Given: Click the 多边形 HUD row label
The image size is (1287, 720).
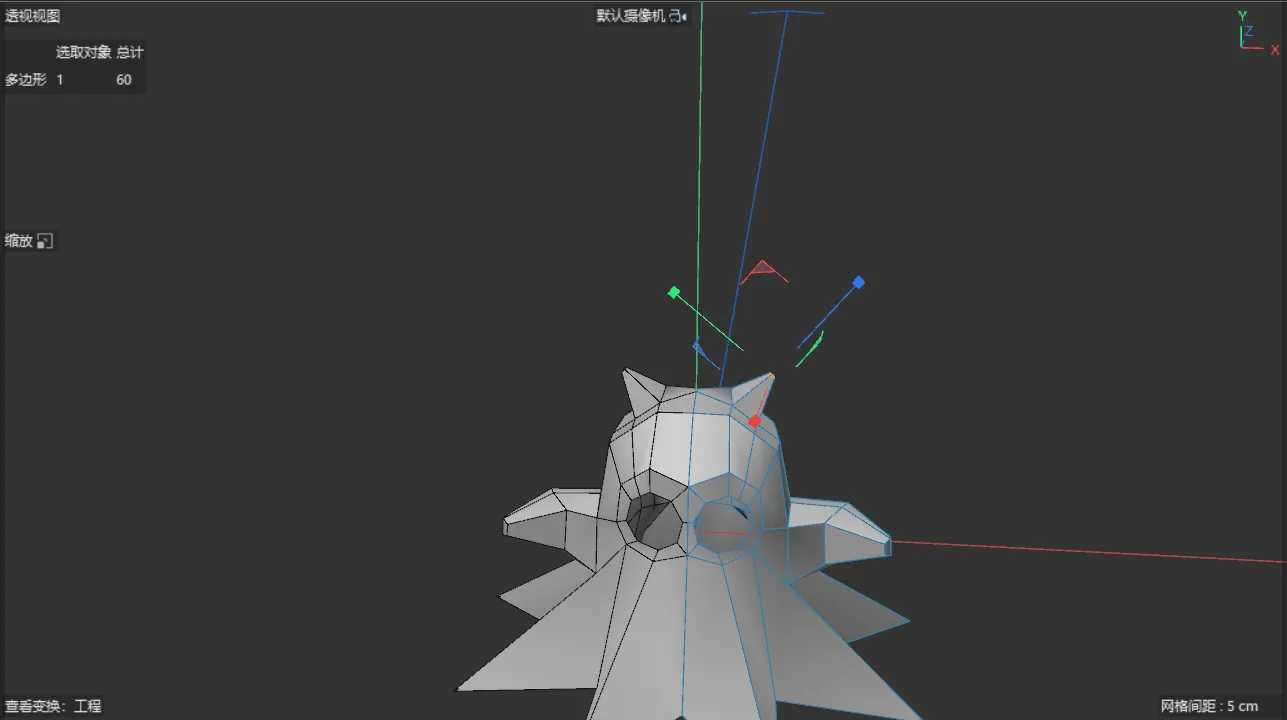Looking at the screenshot, I should [25, 80].
